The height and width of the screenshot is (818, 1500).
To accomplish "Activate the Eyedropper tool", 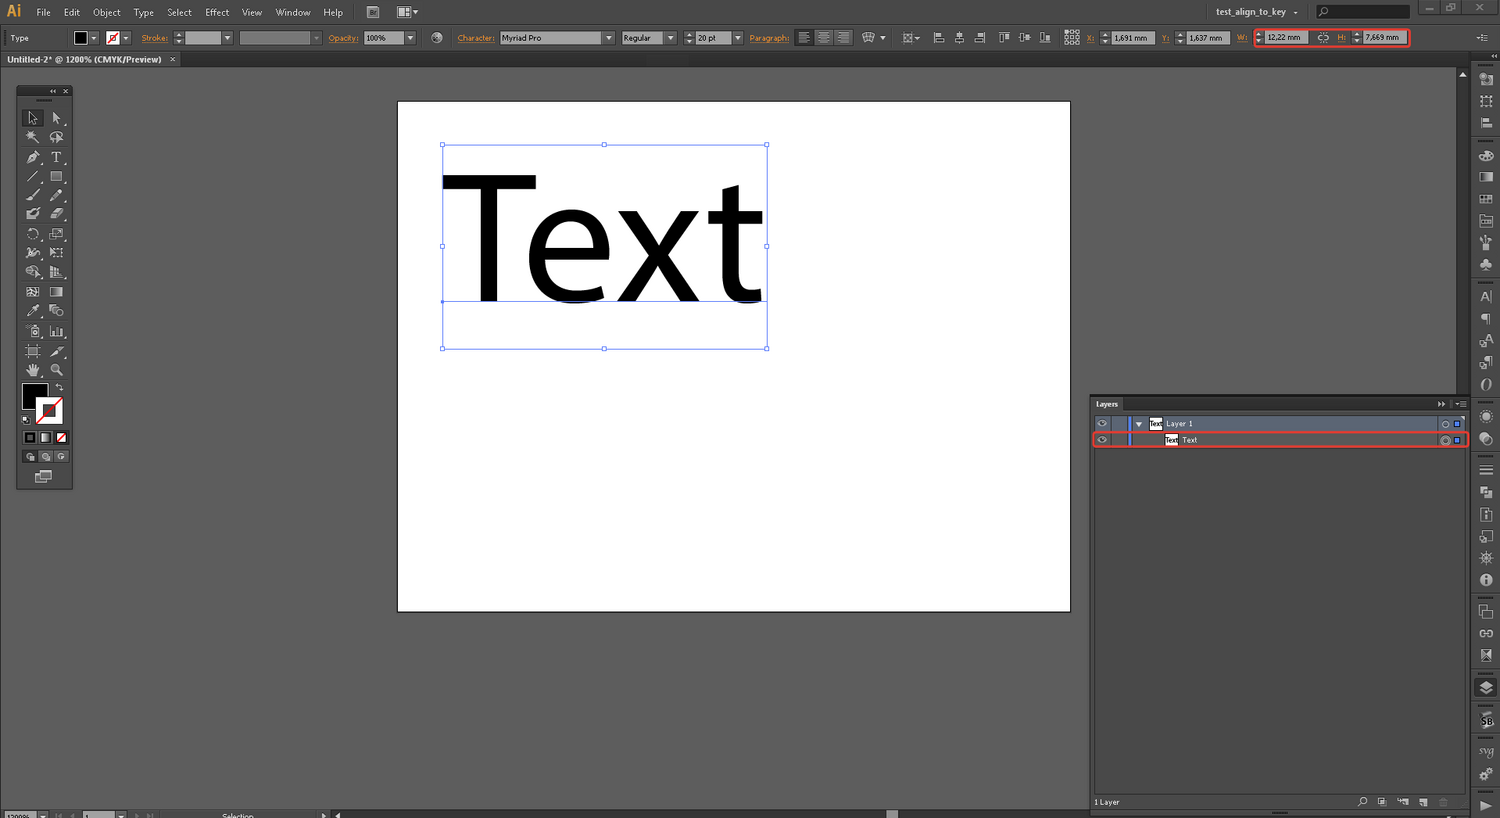I will 33,311.
